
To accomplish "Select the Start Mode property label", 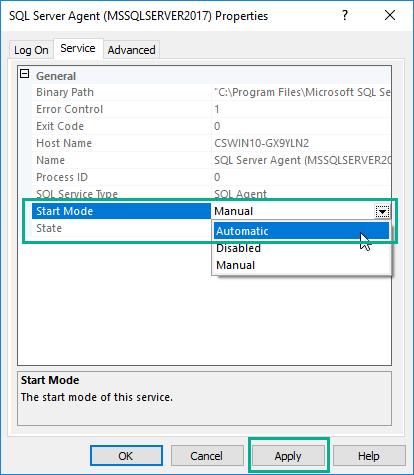I will point(122,211).
